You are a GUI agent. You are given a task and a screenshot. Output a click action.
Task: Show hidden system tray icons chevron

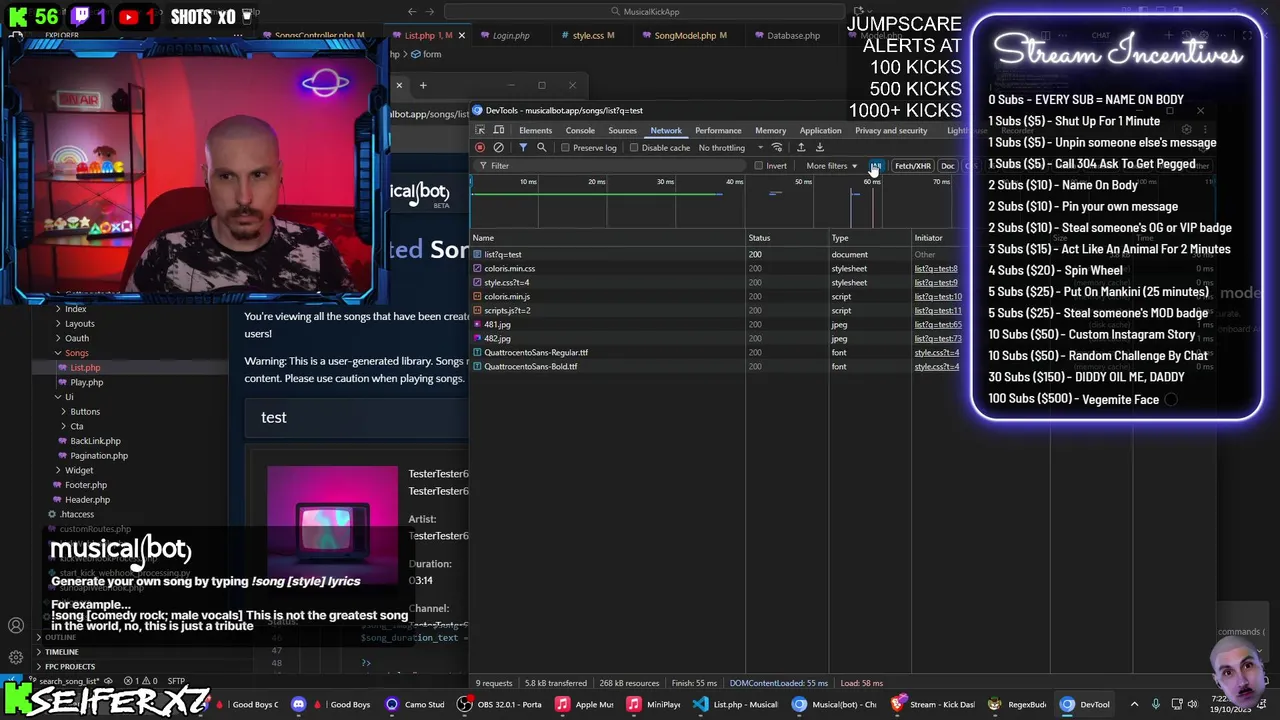click(1134, 704)
